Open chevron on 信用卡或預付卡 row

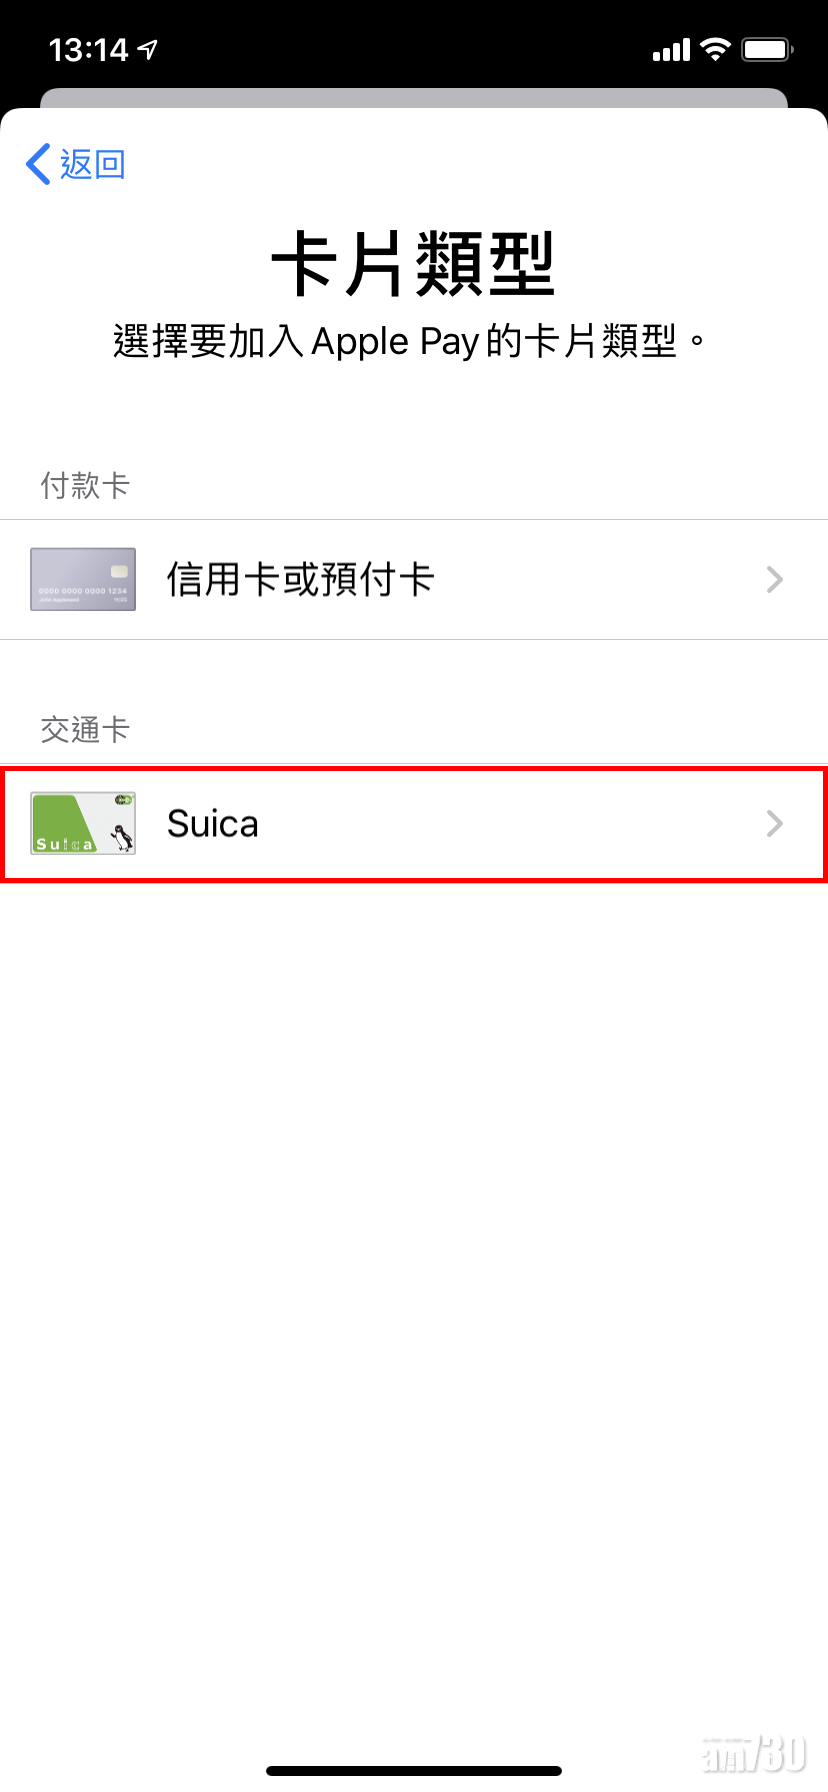(x=774, y=579)
